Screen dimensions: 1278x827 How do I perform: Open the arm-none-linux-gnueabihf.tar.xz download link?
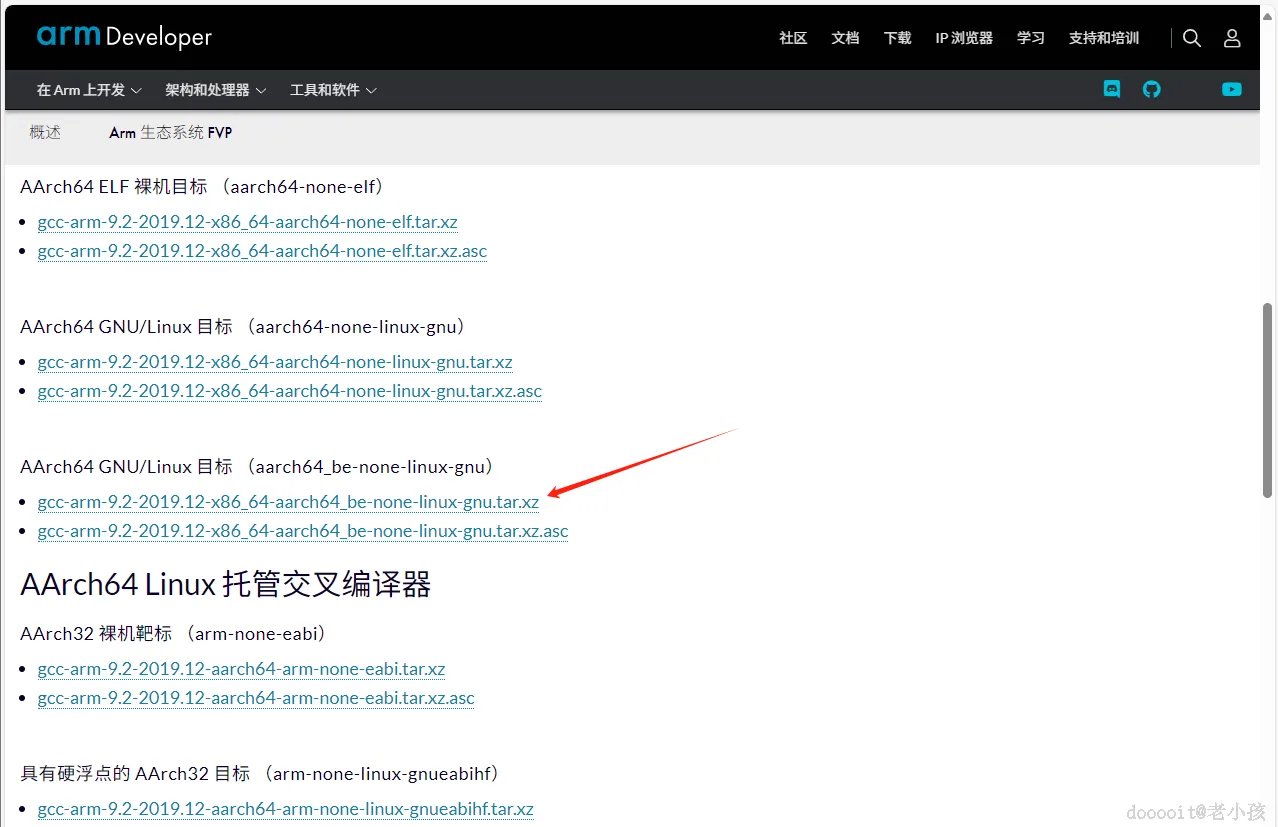click(x=286, y=808)
